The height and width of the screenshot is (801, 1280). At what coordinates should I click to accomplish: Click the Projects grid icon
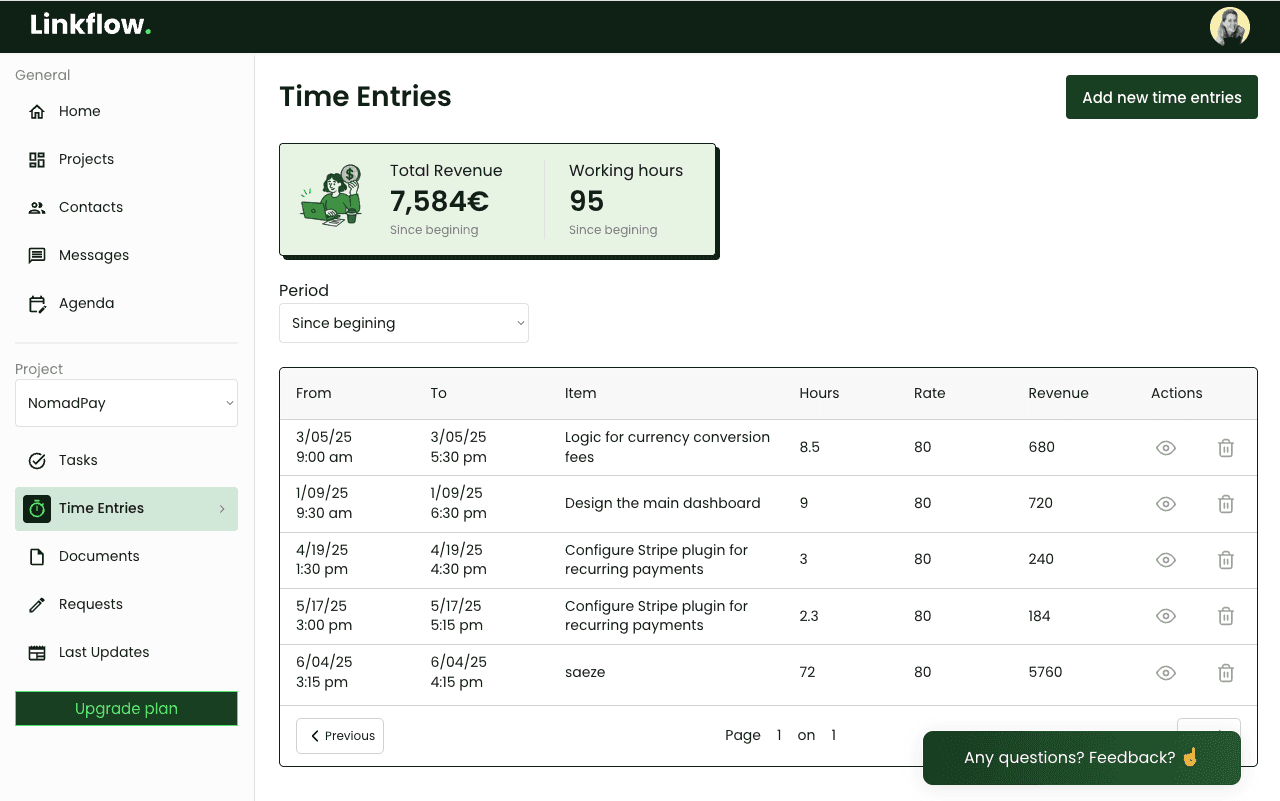[x=37, y=159]
